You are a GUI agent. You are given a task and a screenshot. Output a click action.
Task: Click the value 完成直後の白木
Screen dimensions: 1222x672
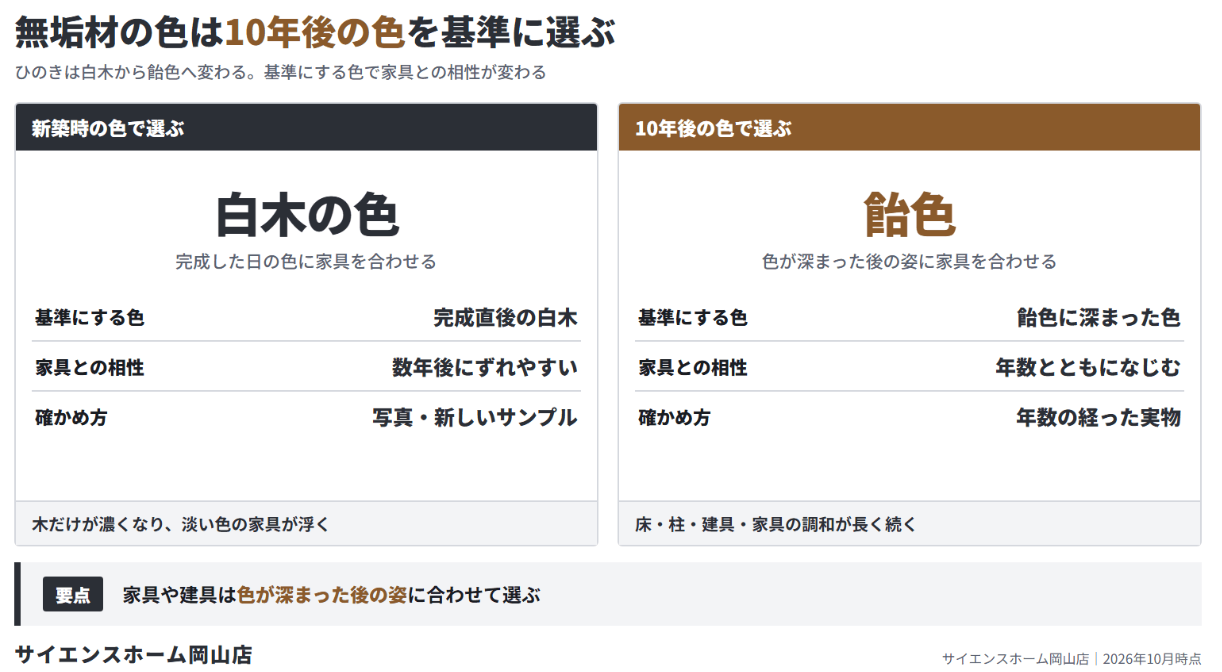coord(505,318)
